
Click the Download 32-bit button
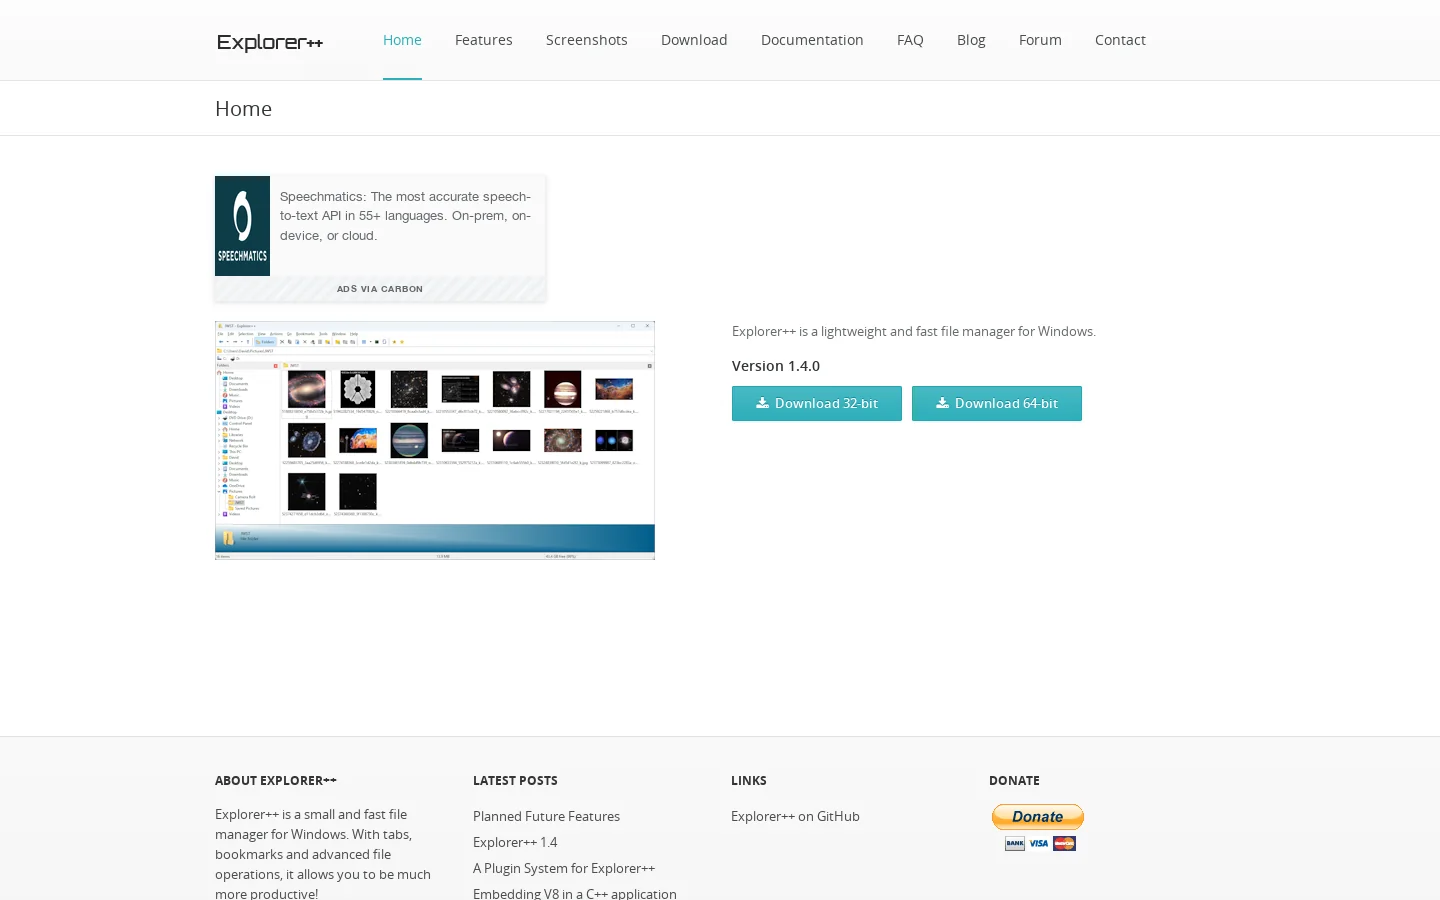pyautogui.click(x=817, y=404)
